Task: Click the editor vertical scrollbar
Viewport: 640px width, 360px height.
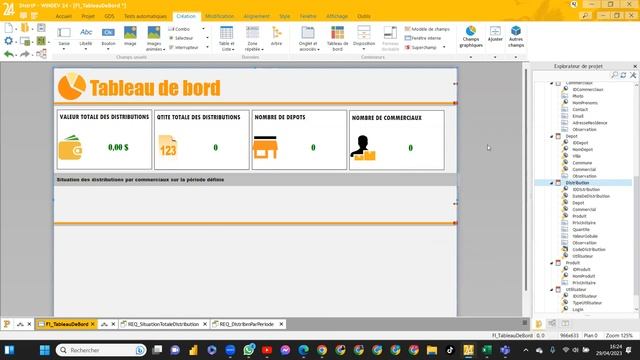Action: 526,180
